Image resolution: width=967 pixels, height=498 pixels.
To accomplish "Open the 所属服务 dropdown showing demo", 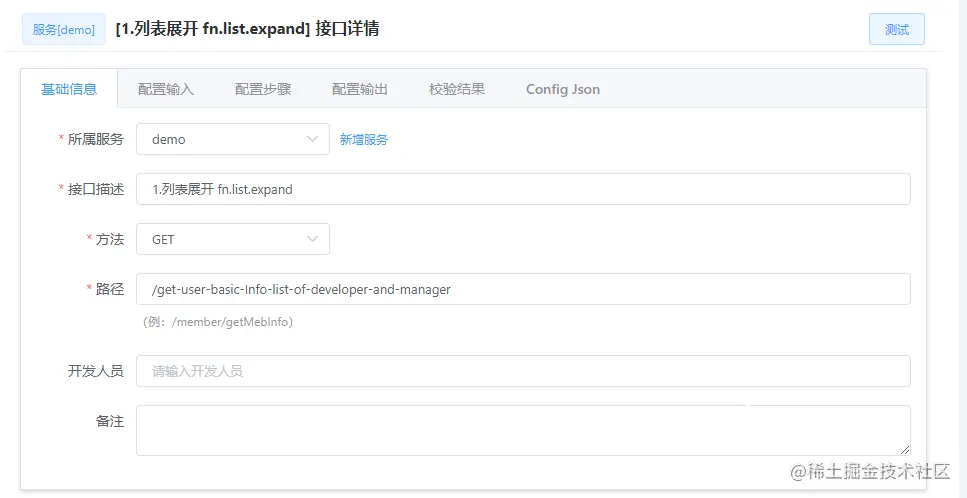I will pyautogui.click(x=233, y=139).
